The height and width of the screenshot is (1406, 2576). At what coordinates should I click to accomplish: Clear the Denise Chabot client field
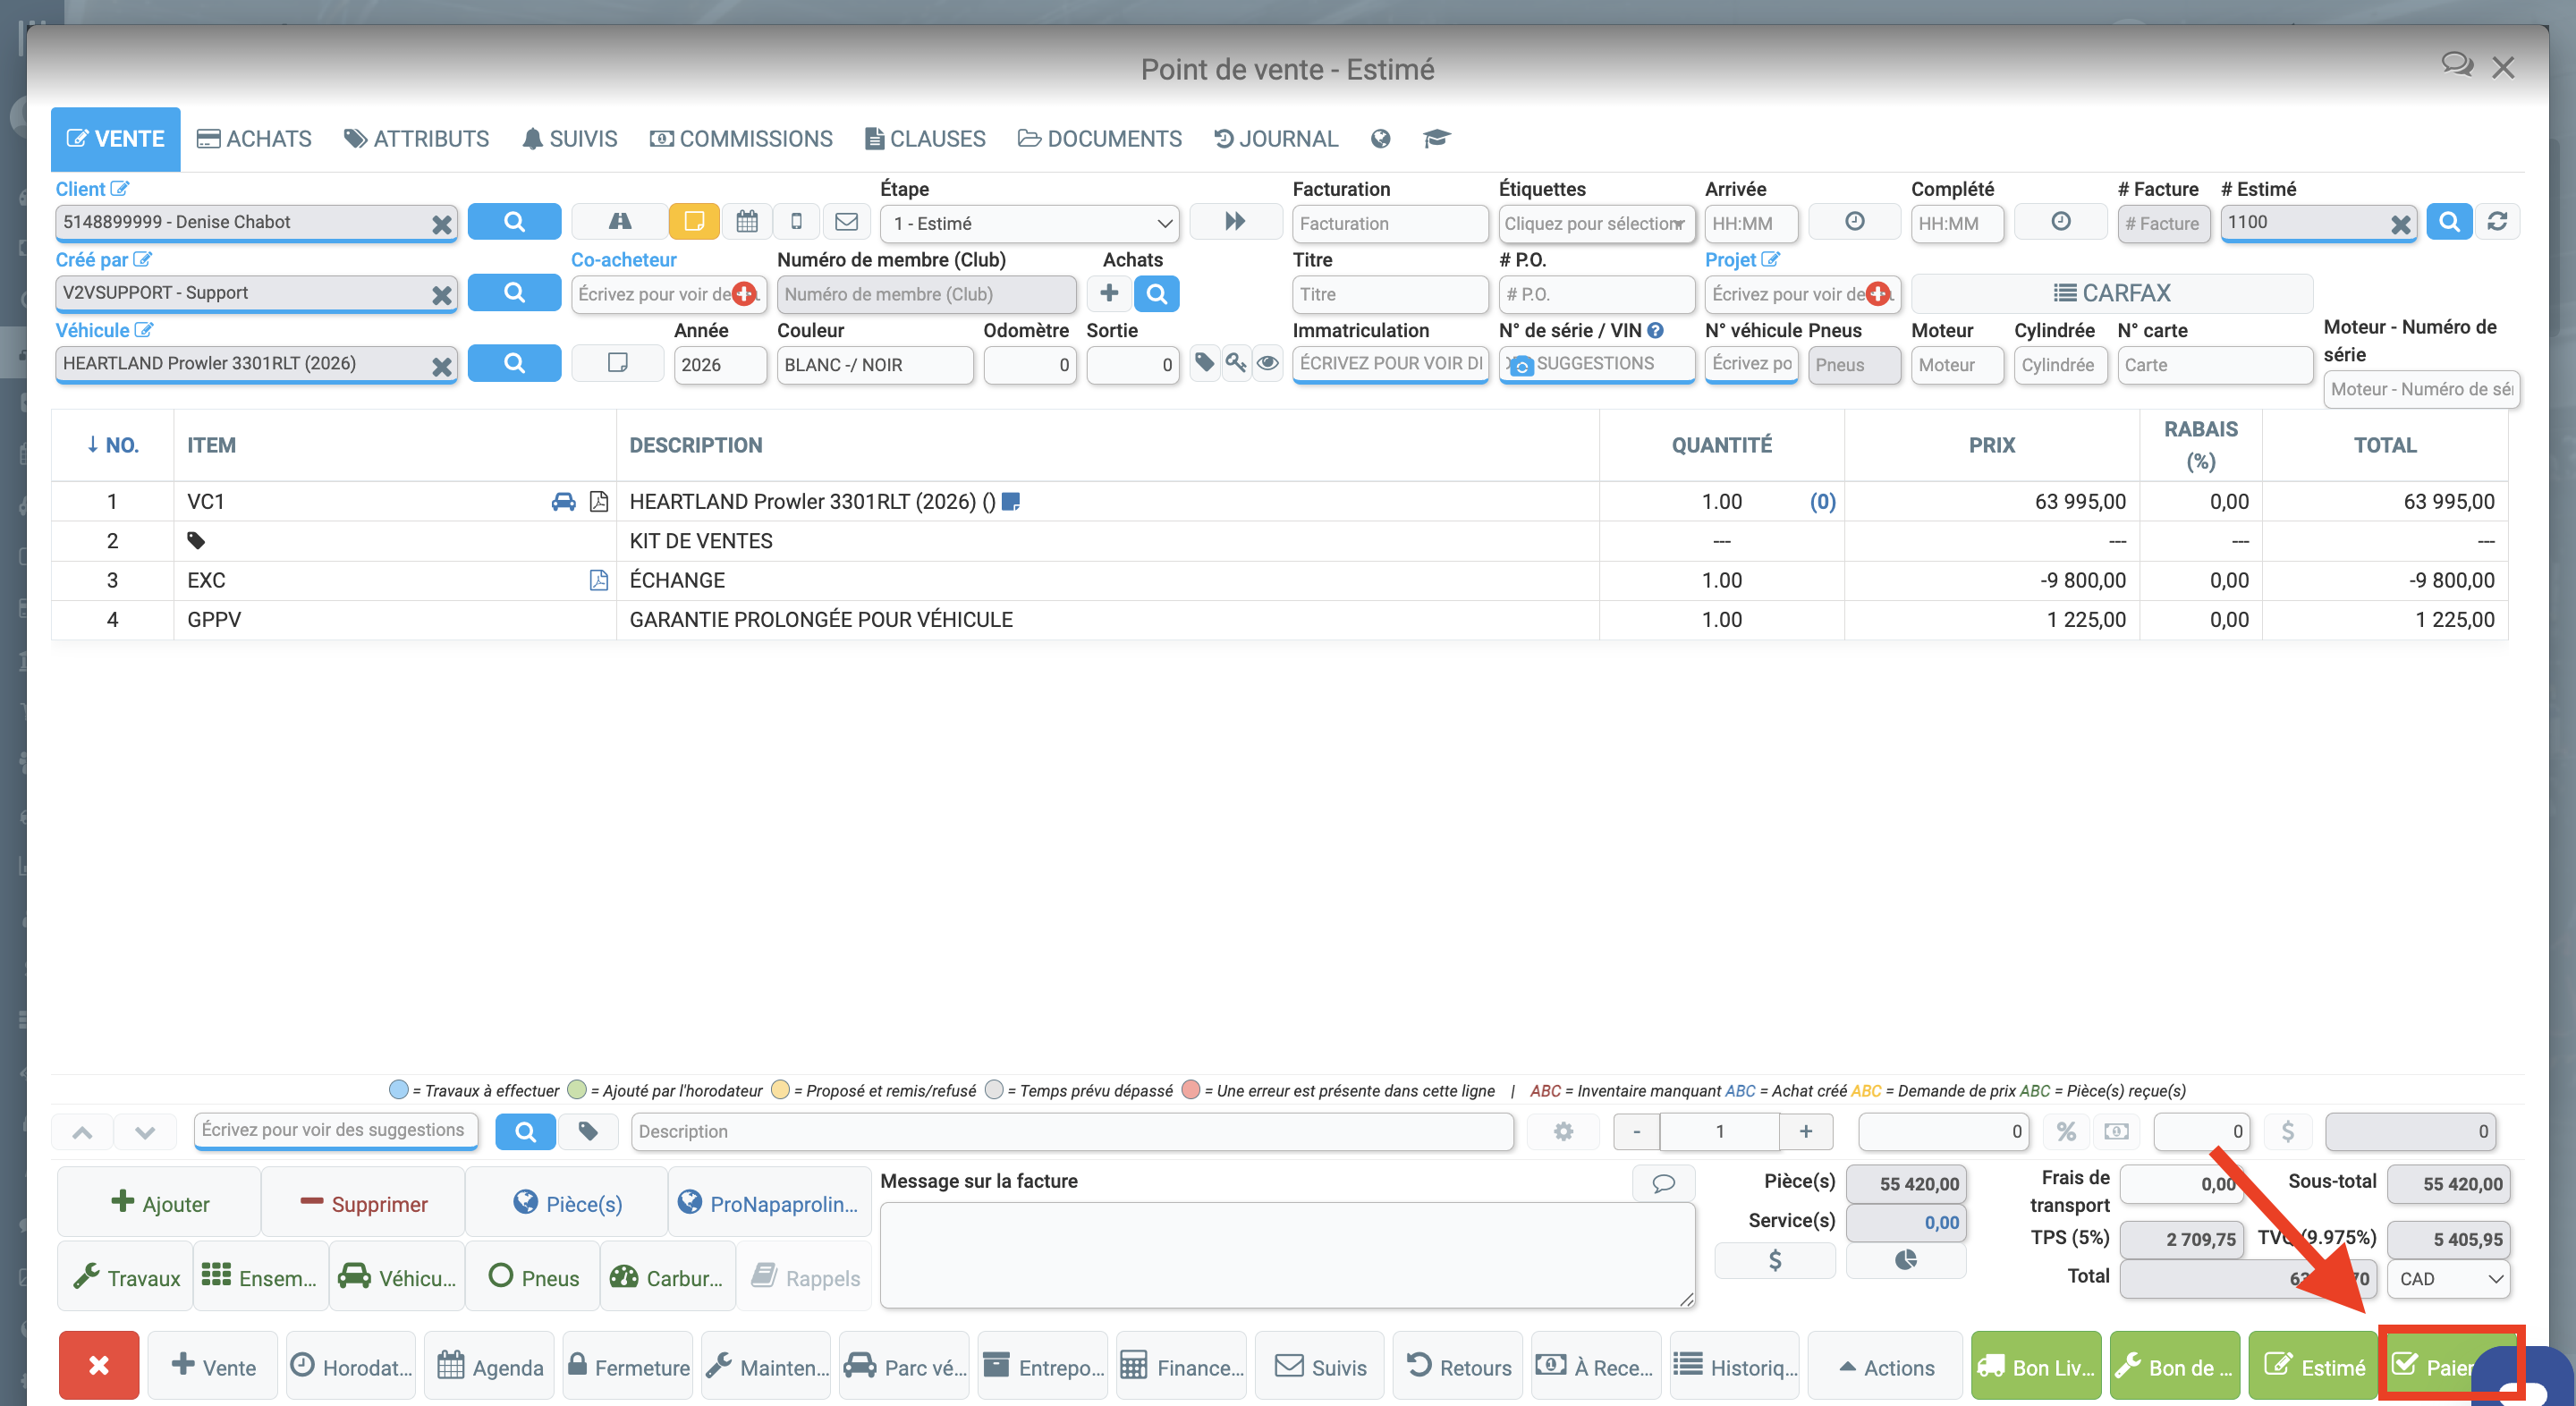(441, 224)
